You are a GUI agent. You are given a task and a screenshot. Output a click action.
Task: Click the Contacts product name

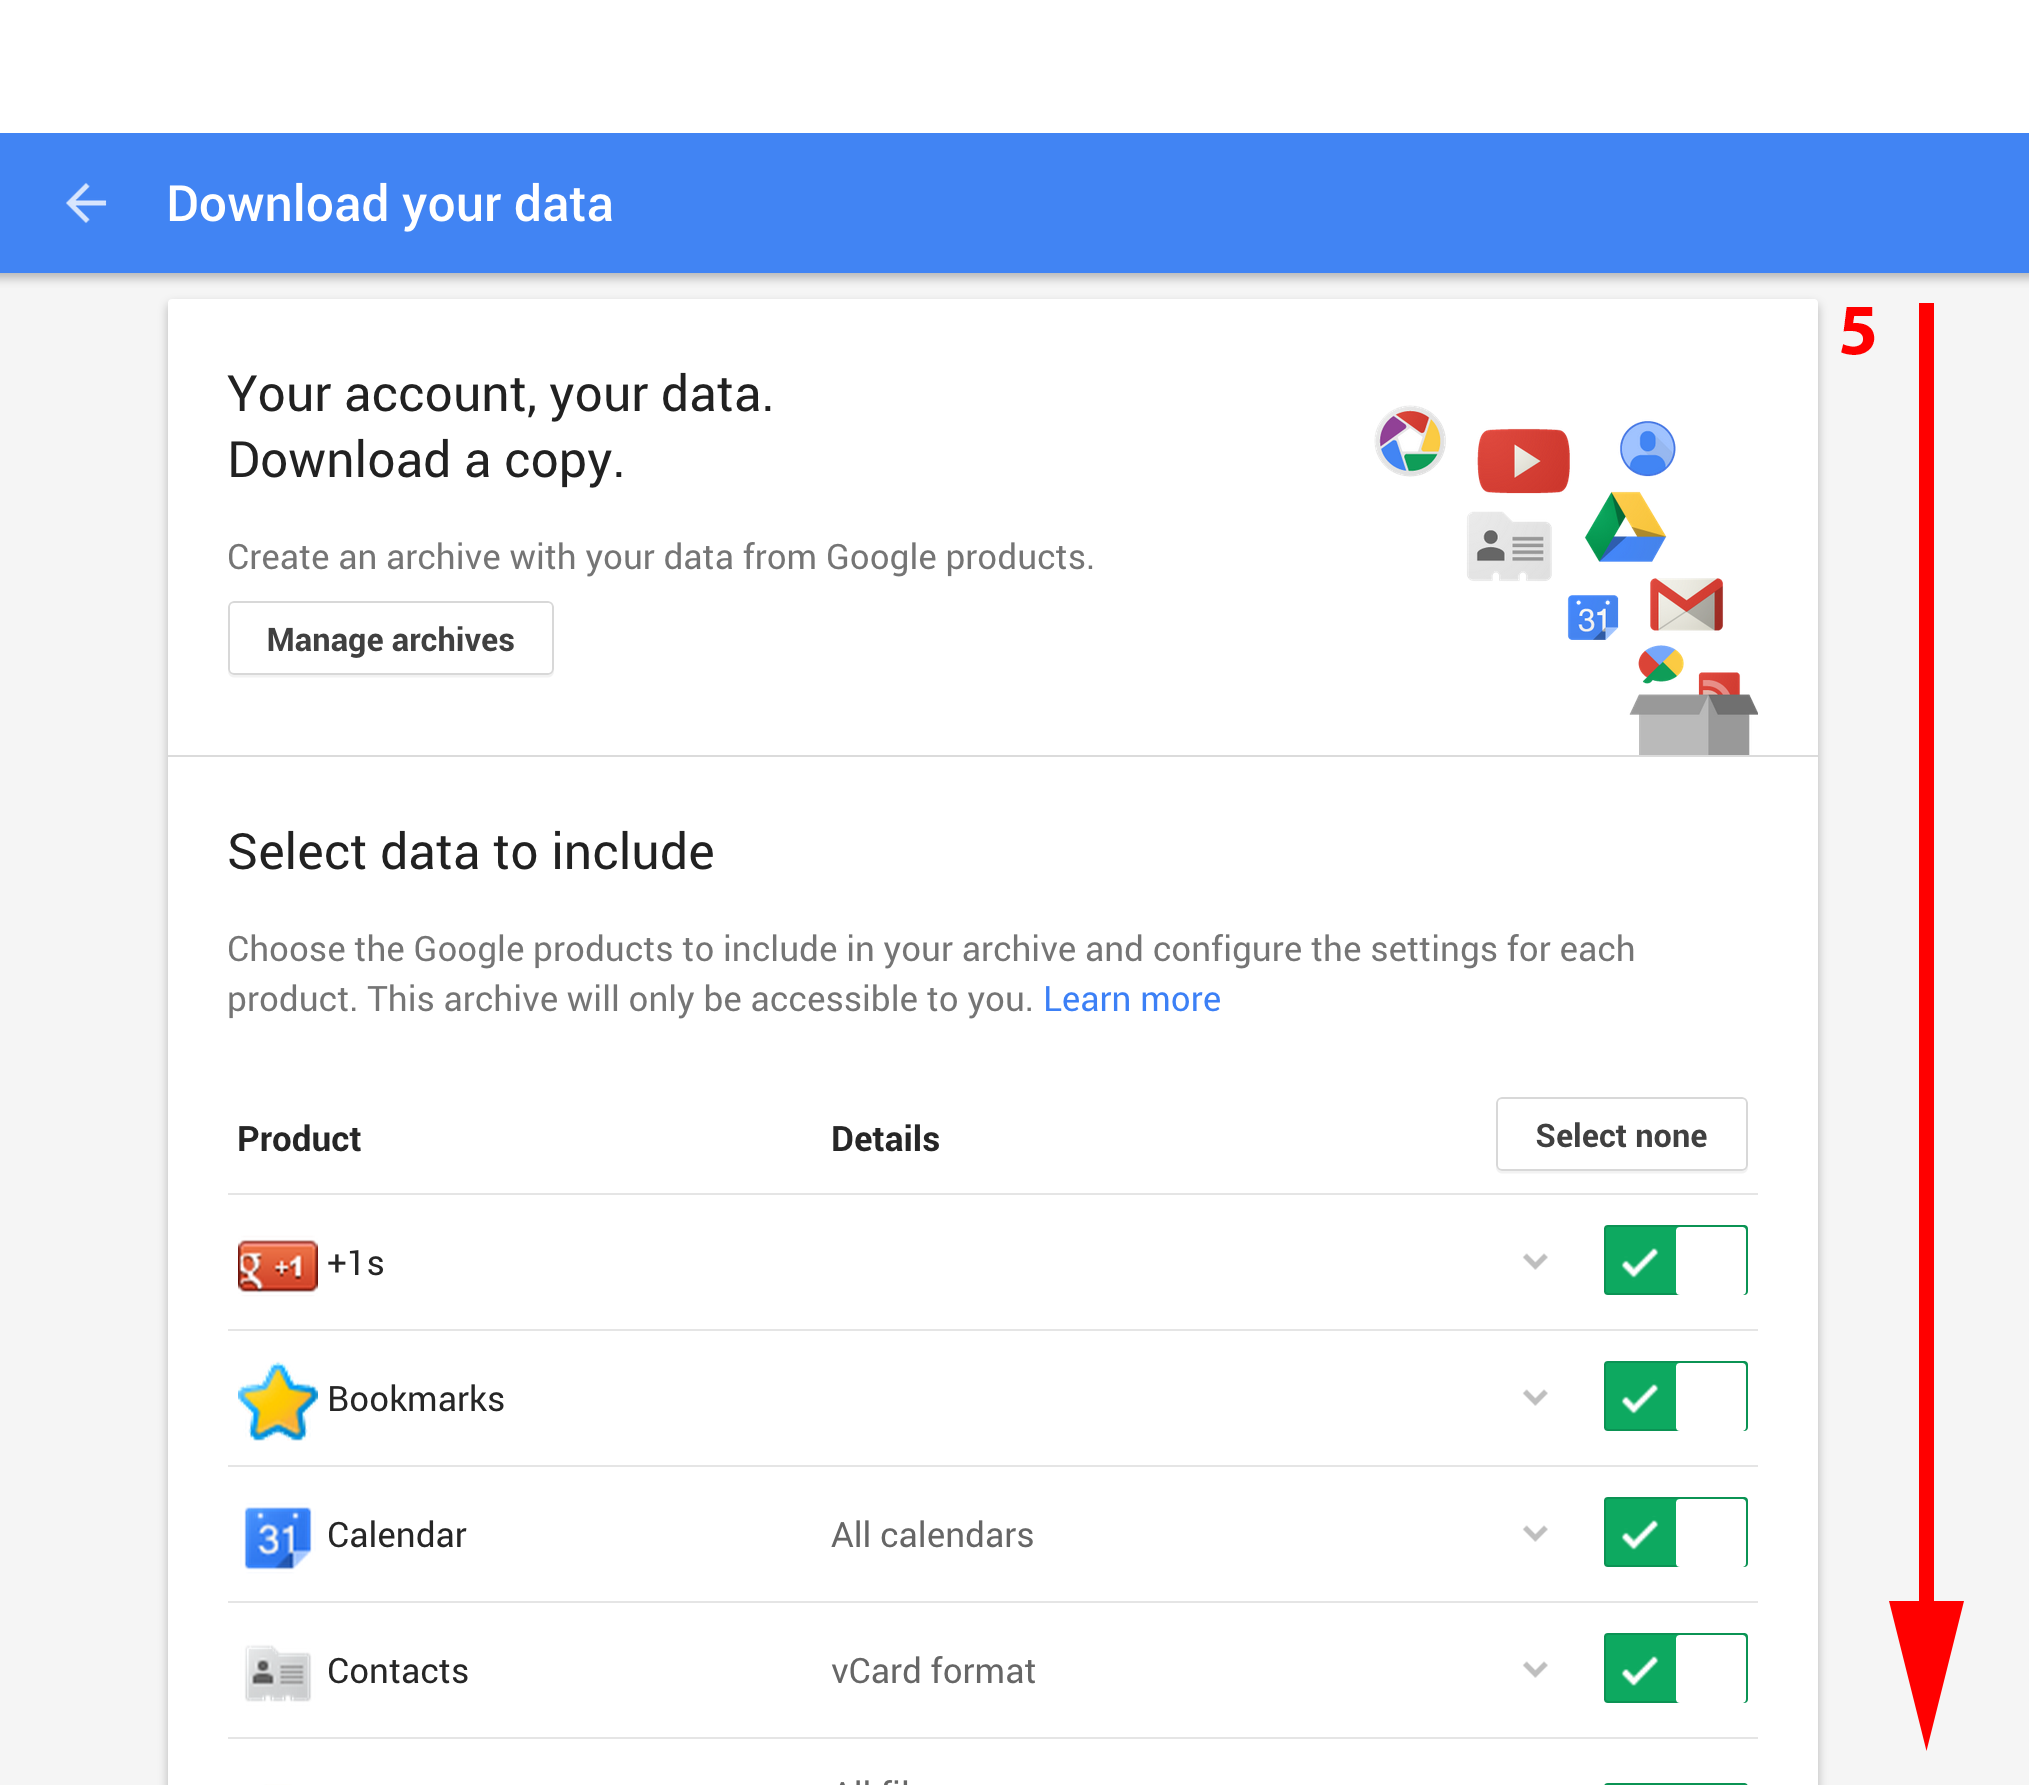pos(398,1670)
